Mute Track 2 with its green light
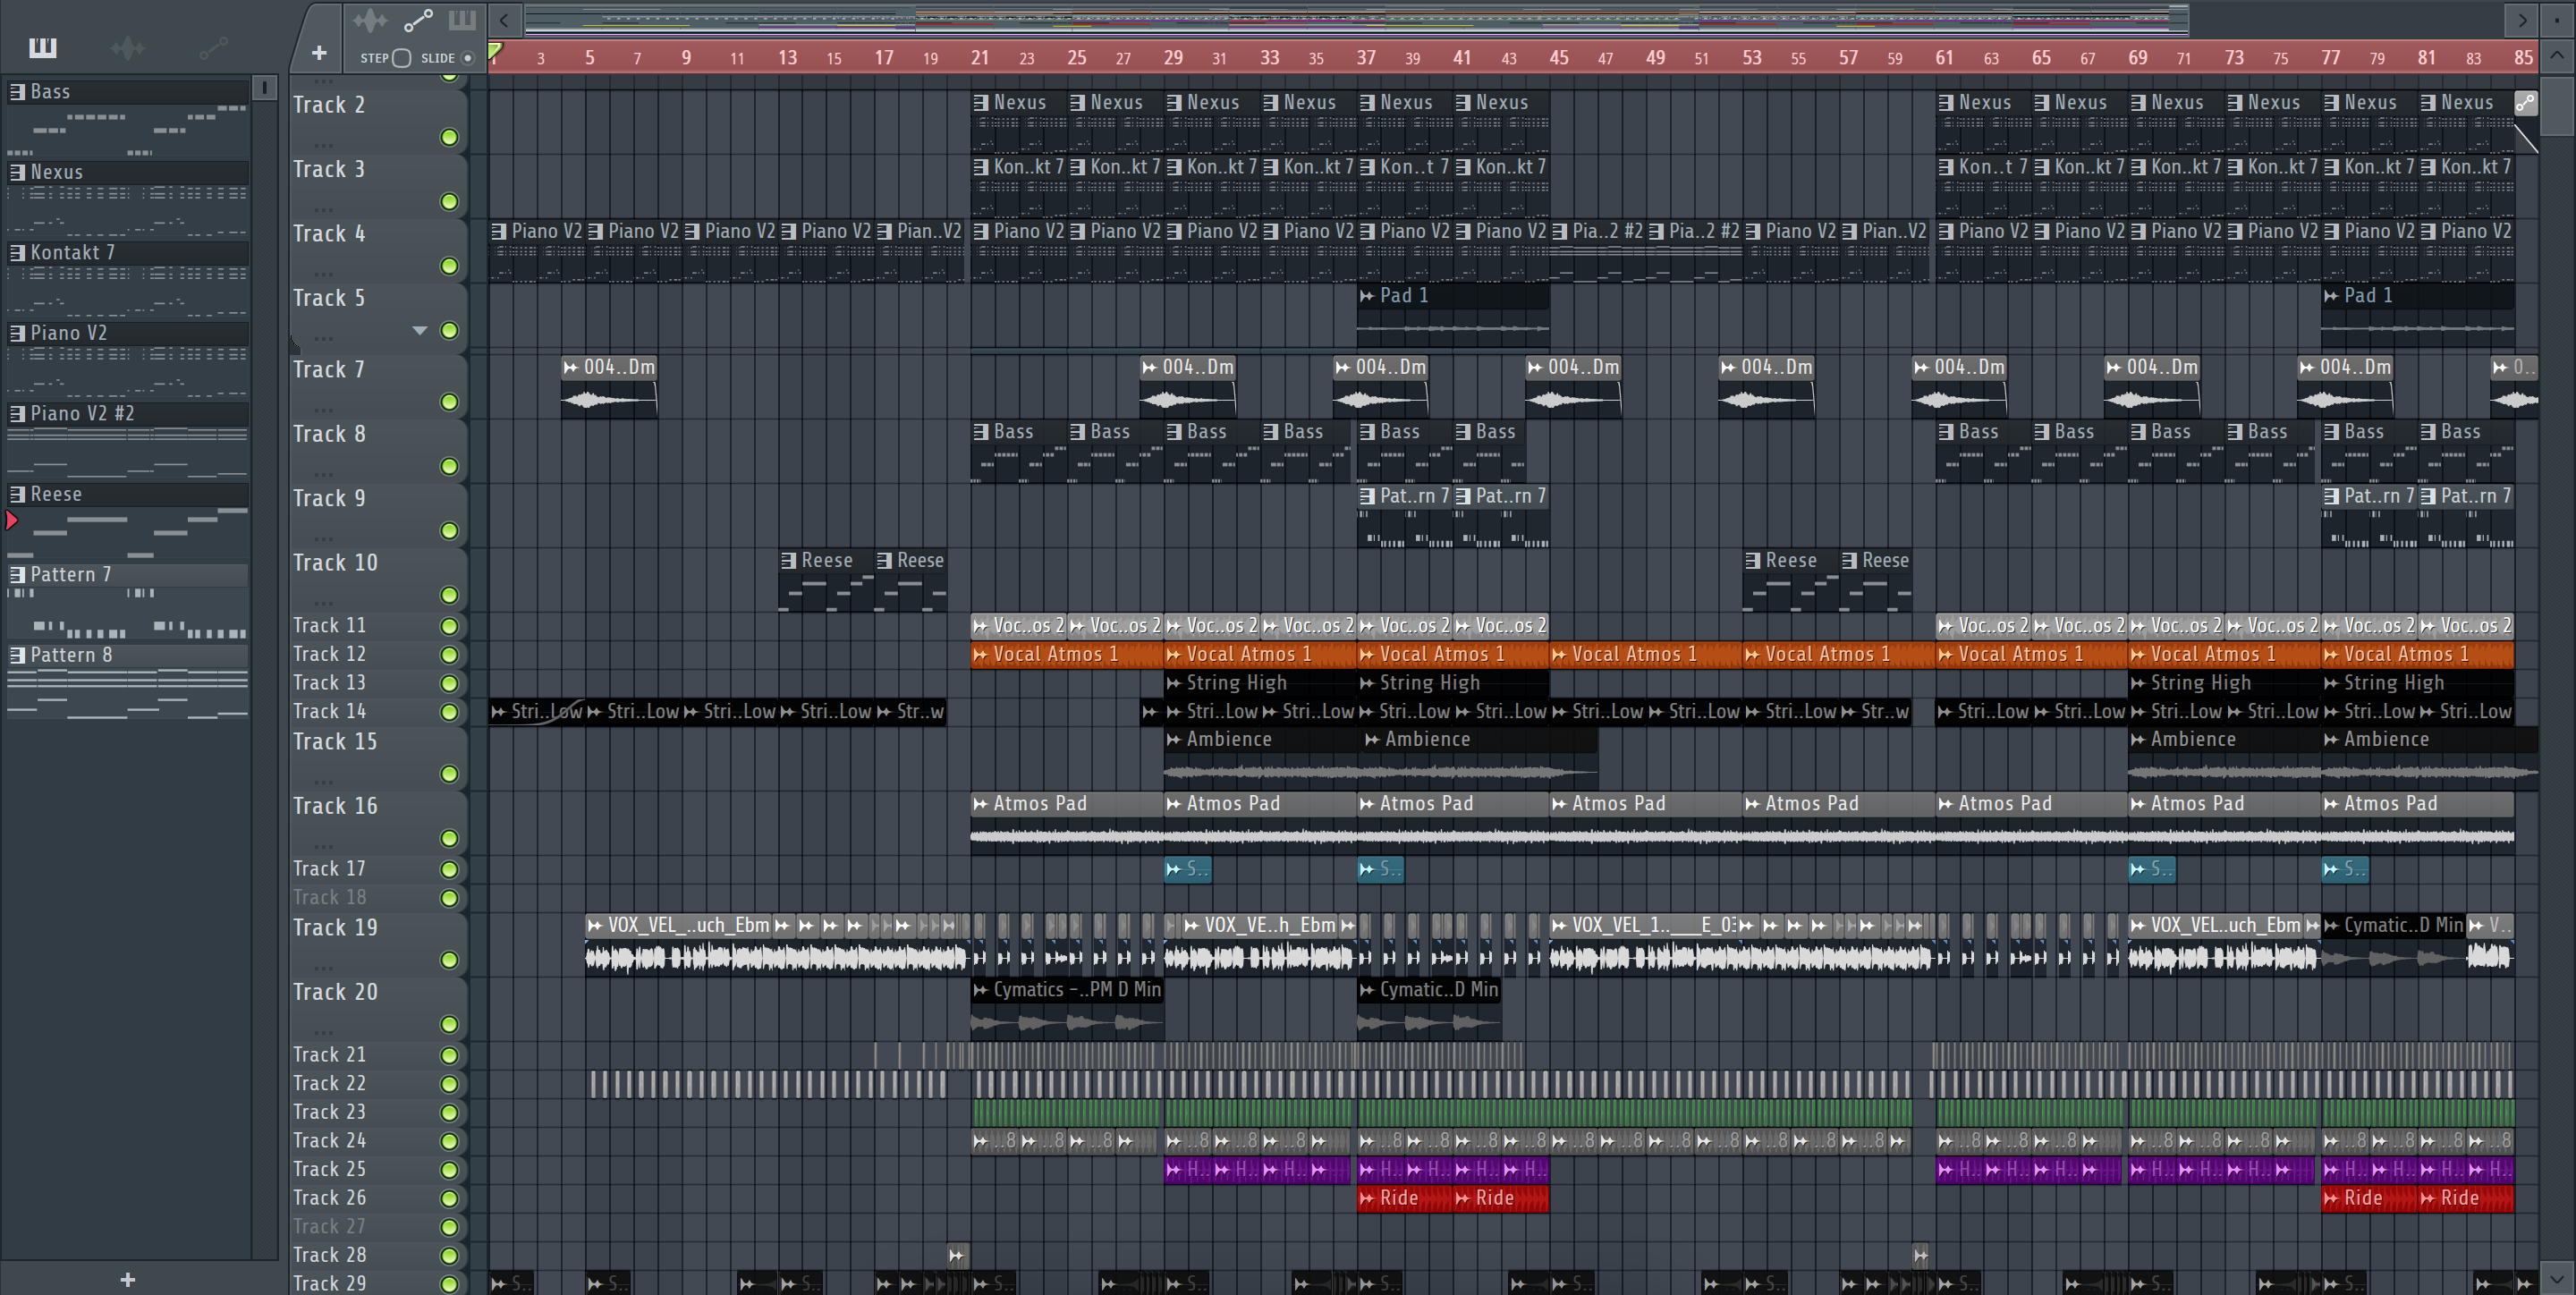The image size is (2576, 1295). 449,137
